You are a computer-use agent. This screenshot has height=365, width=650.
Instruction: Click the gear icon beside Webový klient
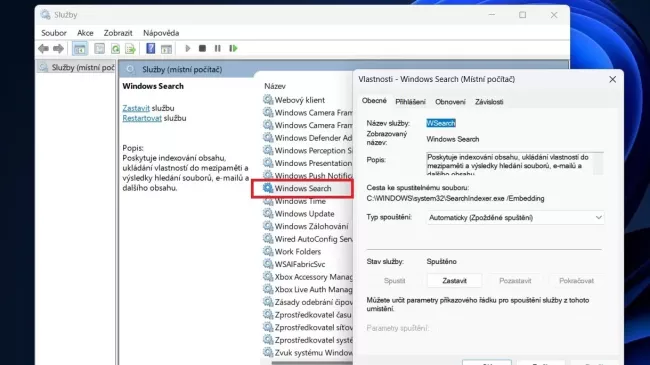tap(268, 100)
